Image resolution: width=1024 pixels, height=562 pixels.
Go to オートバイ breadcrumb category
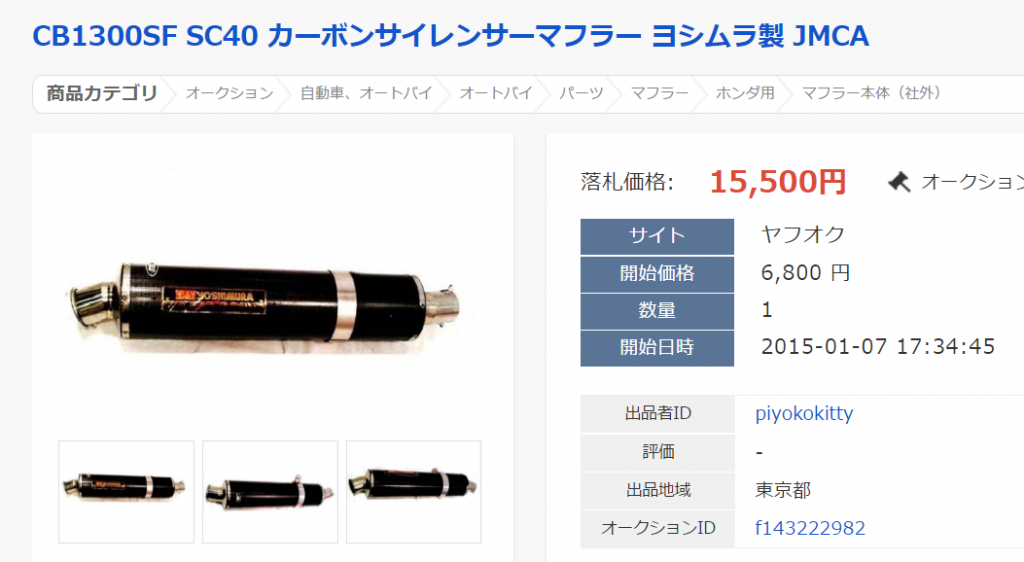[x=496, y=93]
